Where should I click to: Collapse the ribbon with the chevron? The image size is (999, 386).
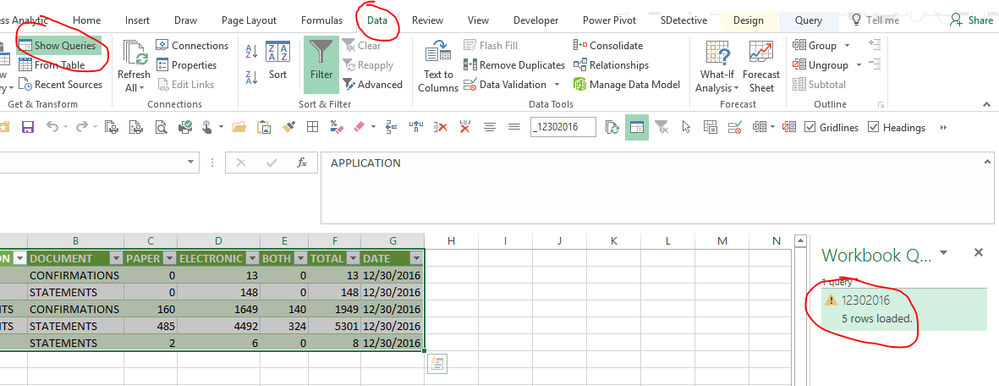[987, 104]
